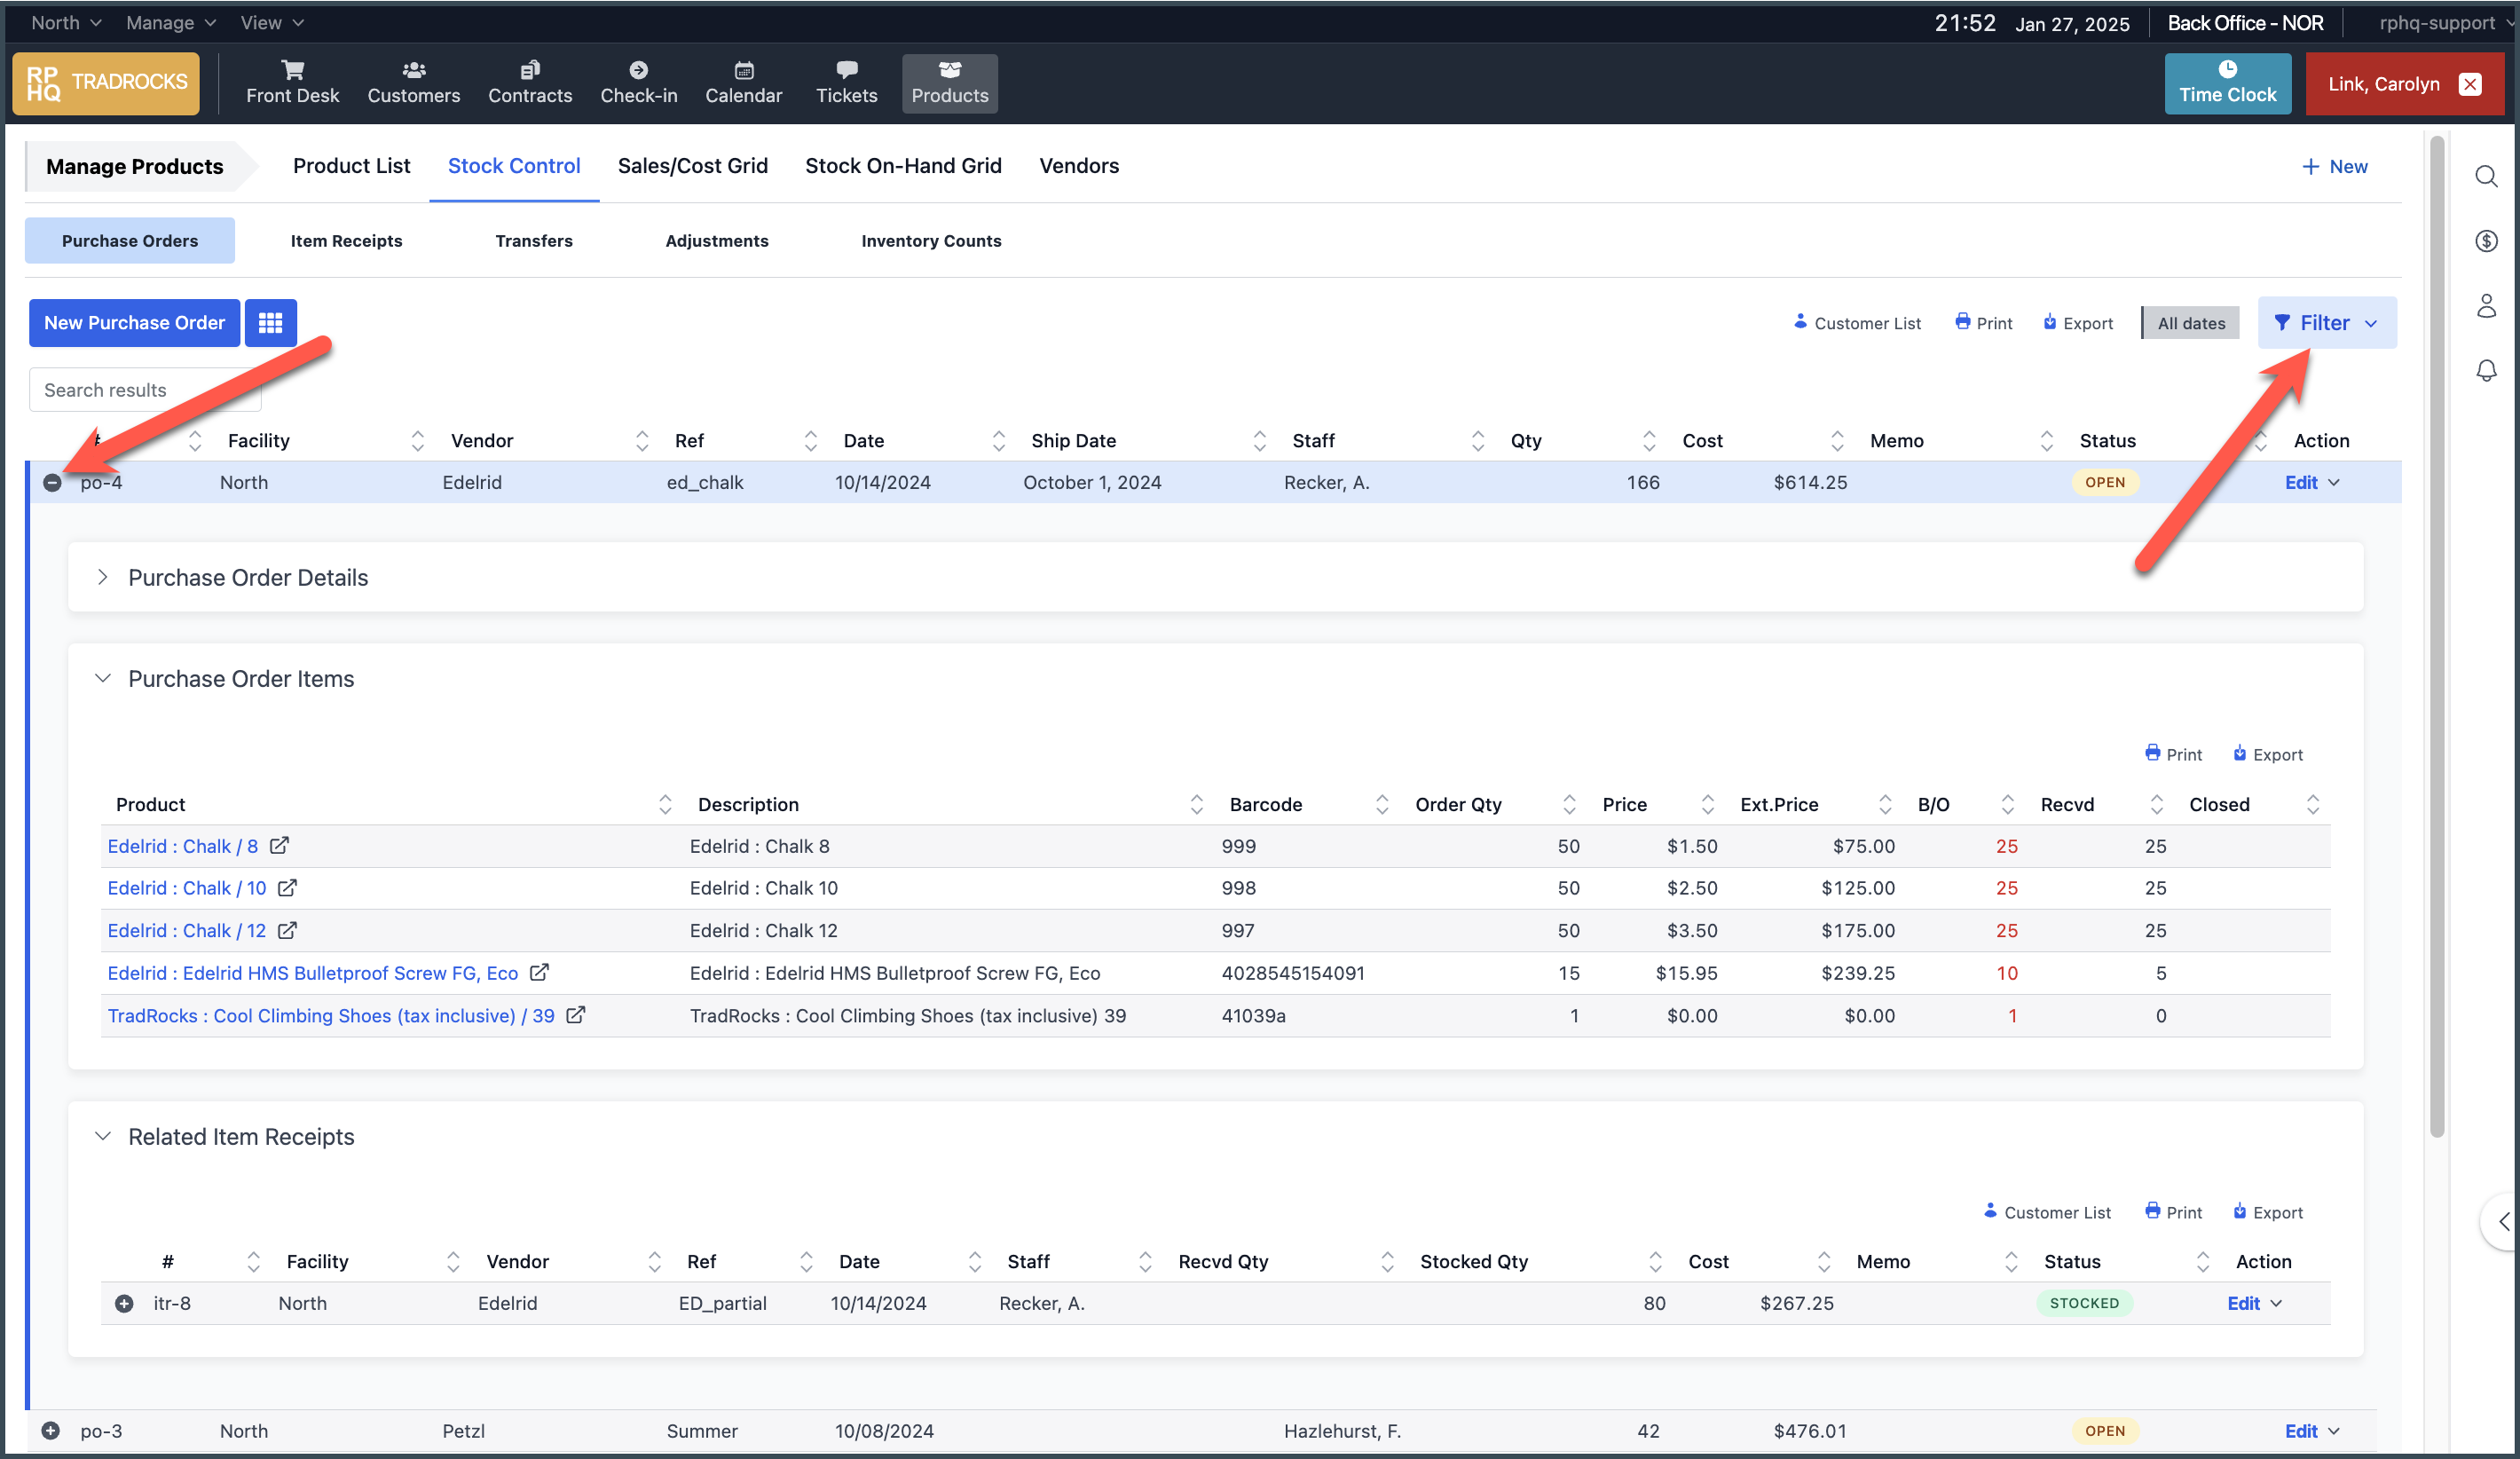Open Customer List in Related Item Receipts
This screenshot has width=2520, height=1459.
click(2047, 1212)
